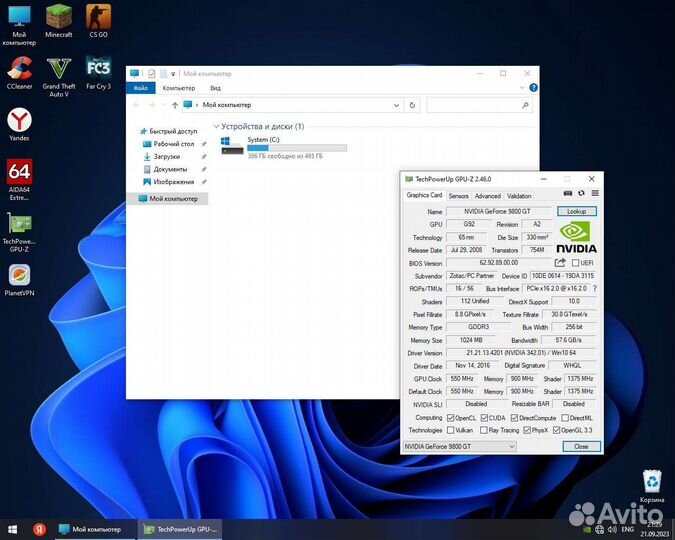Open the Yandex browser desktop icon
Image resolution: width=675 pixels, height=540 pixels.
point(19,124)
